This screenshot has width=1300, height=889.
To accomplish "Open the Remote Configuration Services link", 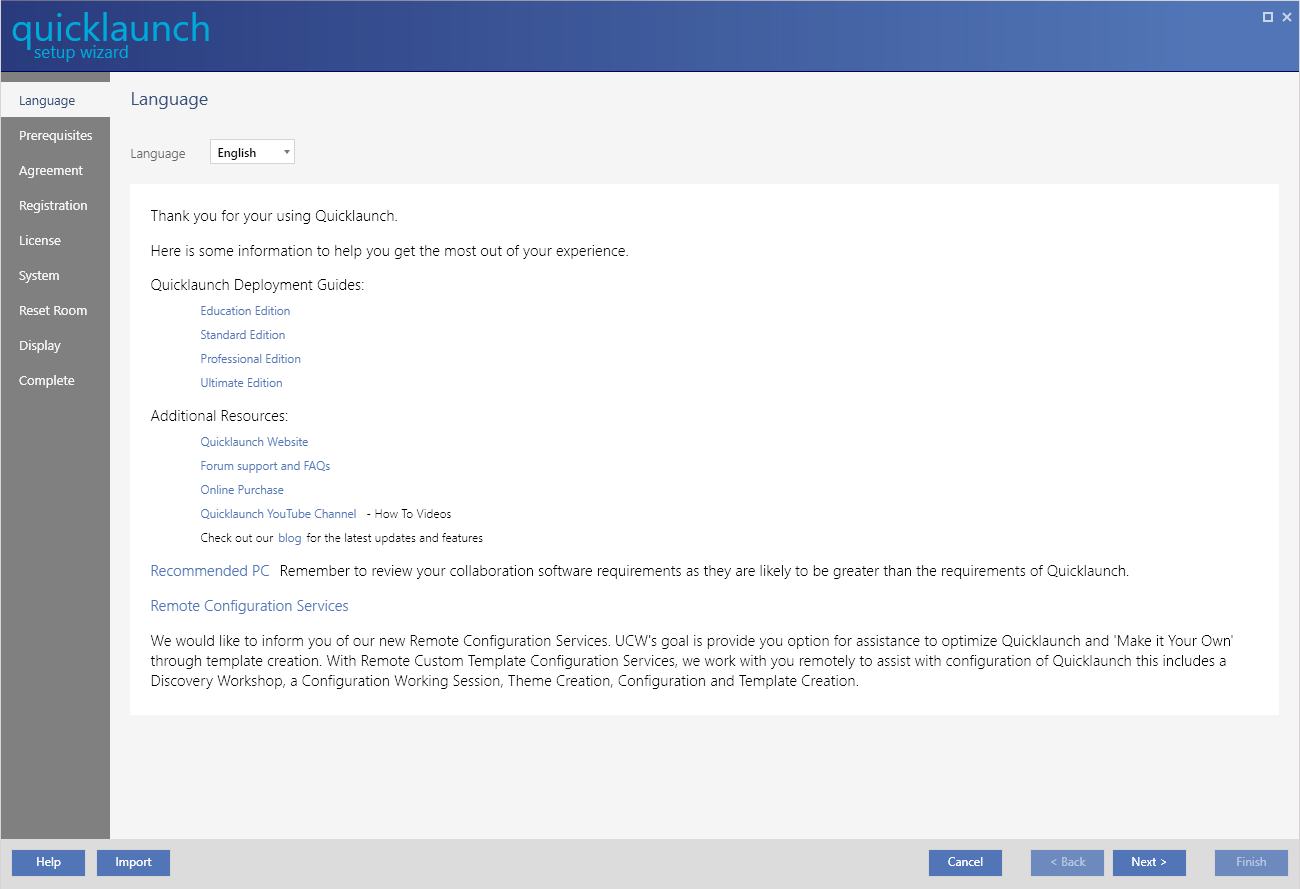I will (249, 606).
